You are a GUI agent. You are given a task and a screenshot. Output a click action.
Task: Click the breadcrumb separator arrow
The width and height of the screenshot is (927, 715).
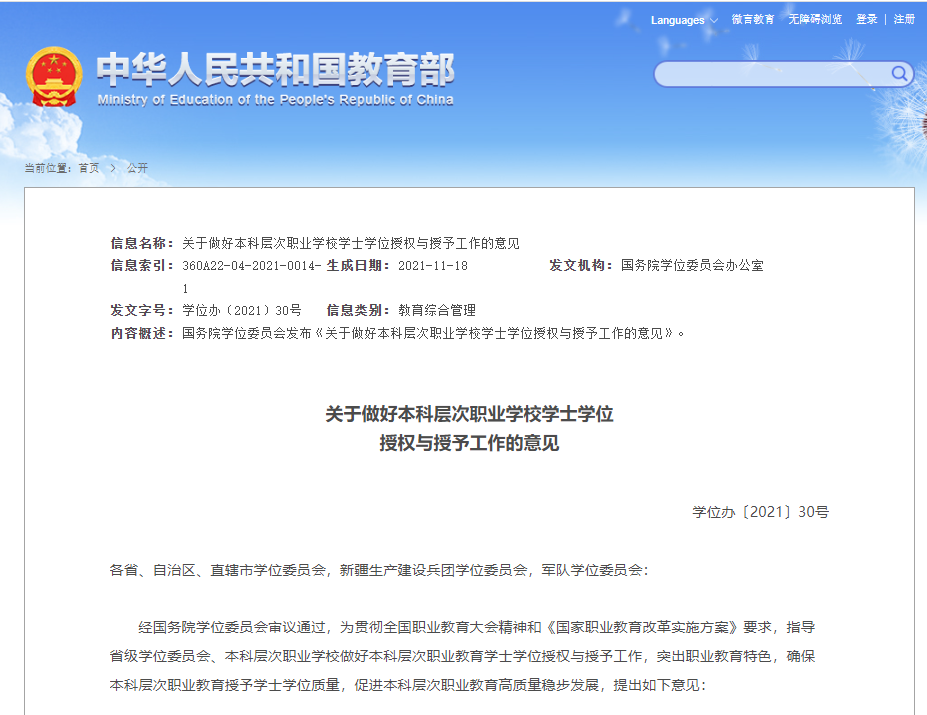click(112, 168)
